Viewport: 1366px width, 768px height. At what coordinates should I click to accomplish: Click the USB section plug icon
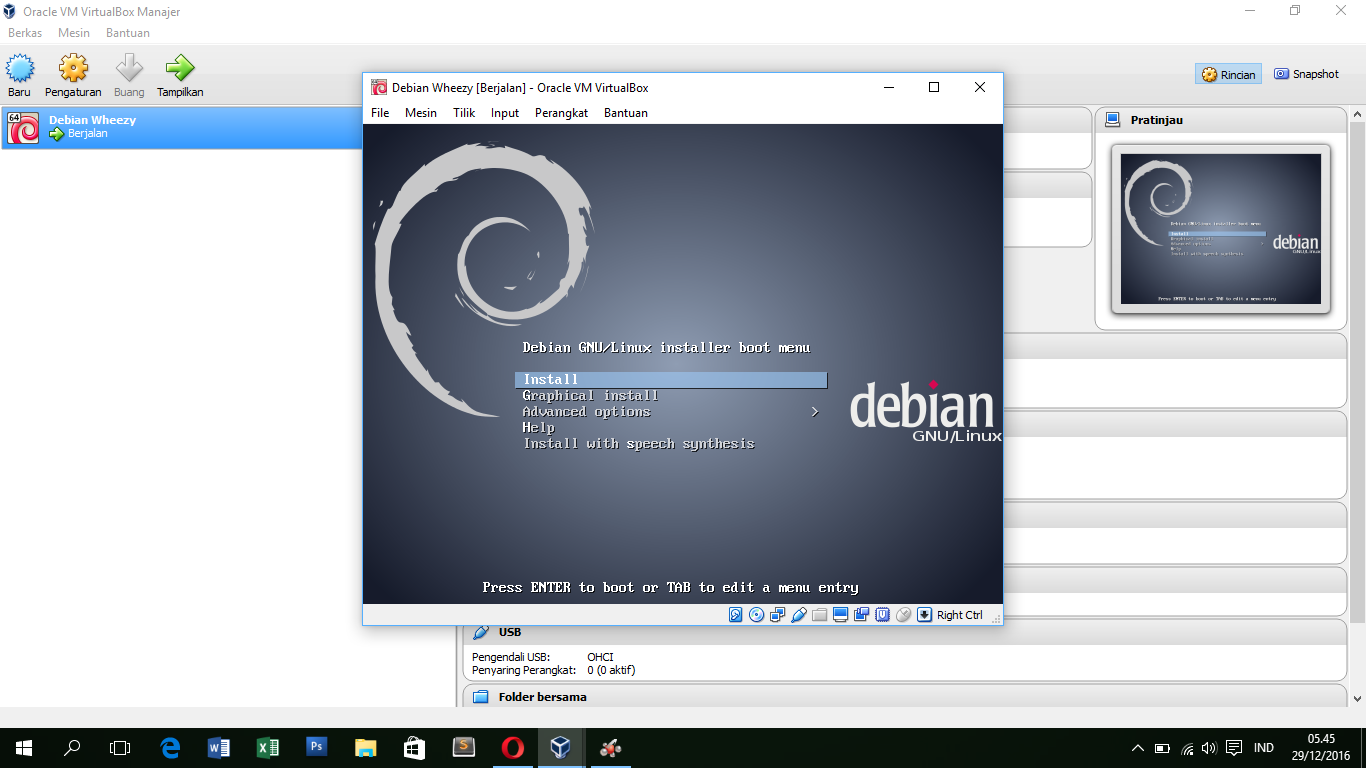coord(481,632)
